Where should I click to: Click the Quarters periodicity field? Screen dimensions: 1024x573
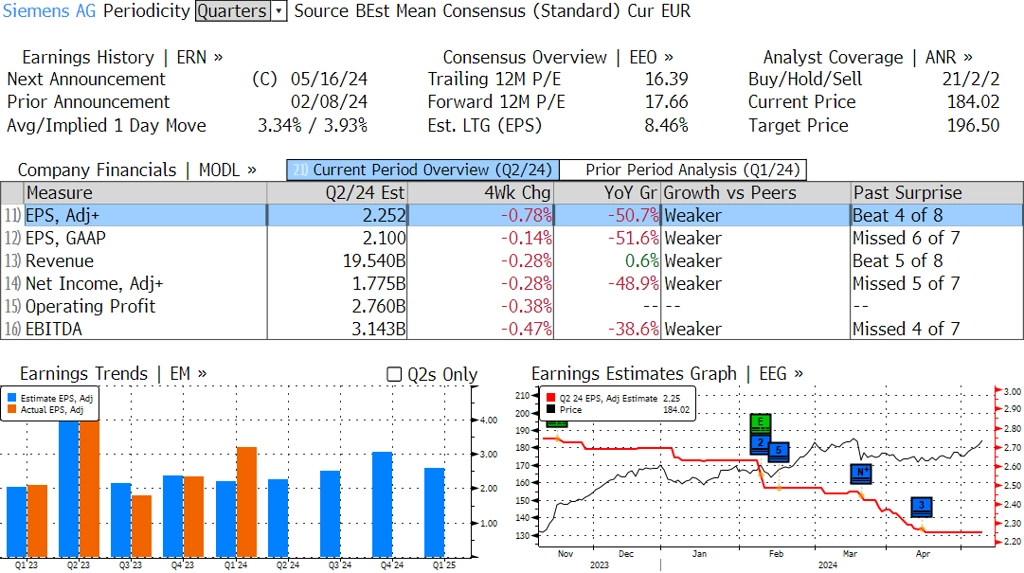[x=233, y=11]
